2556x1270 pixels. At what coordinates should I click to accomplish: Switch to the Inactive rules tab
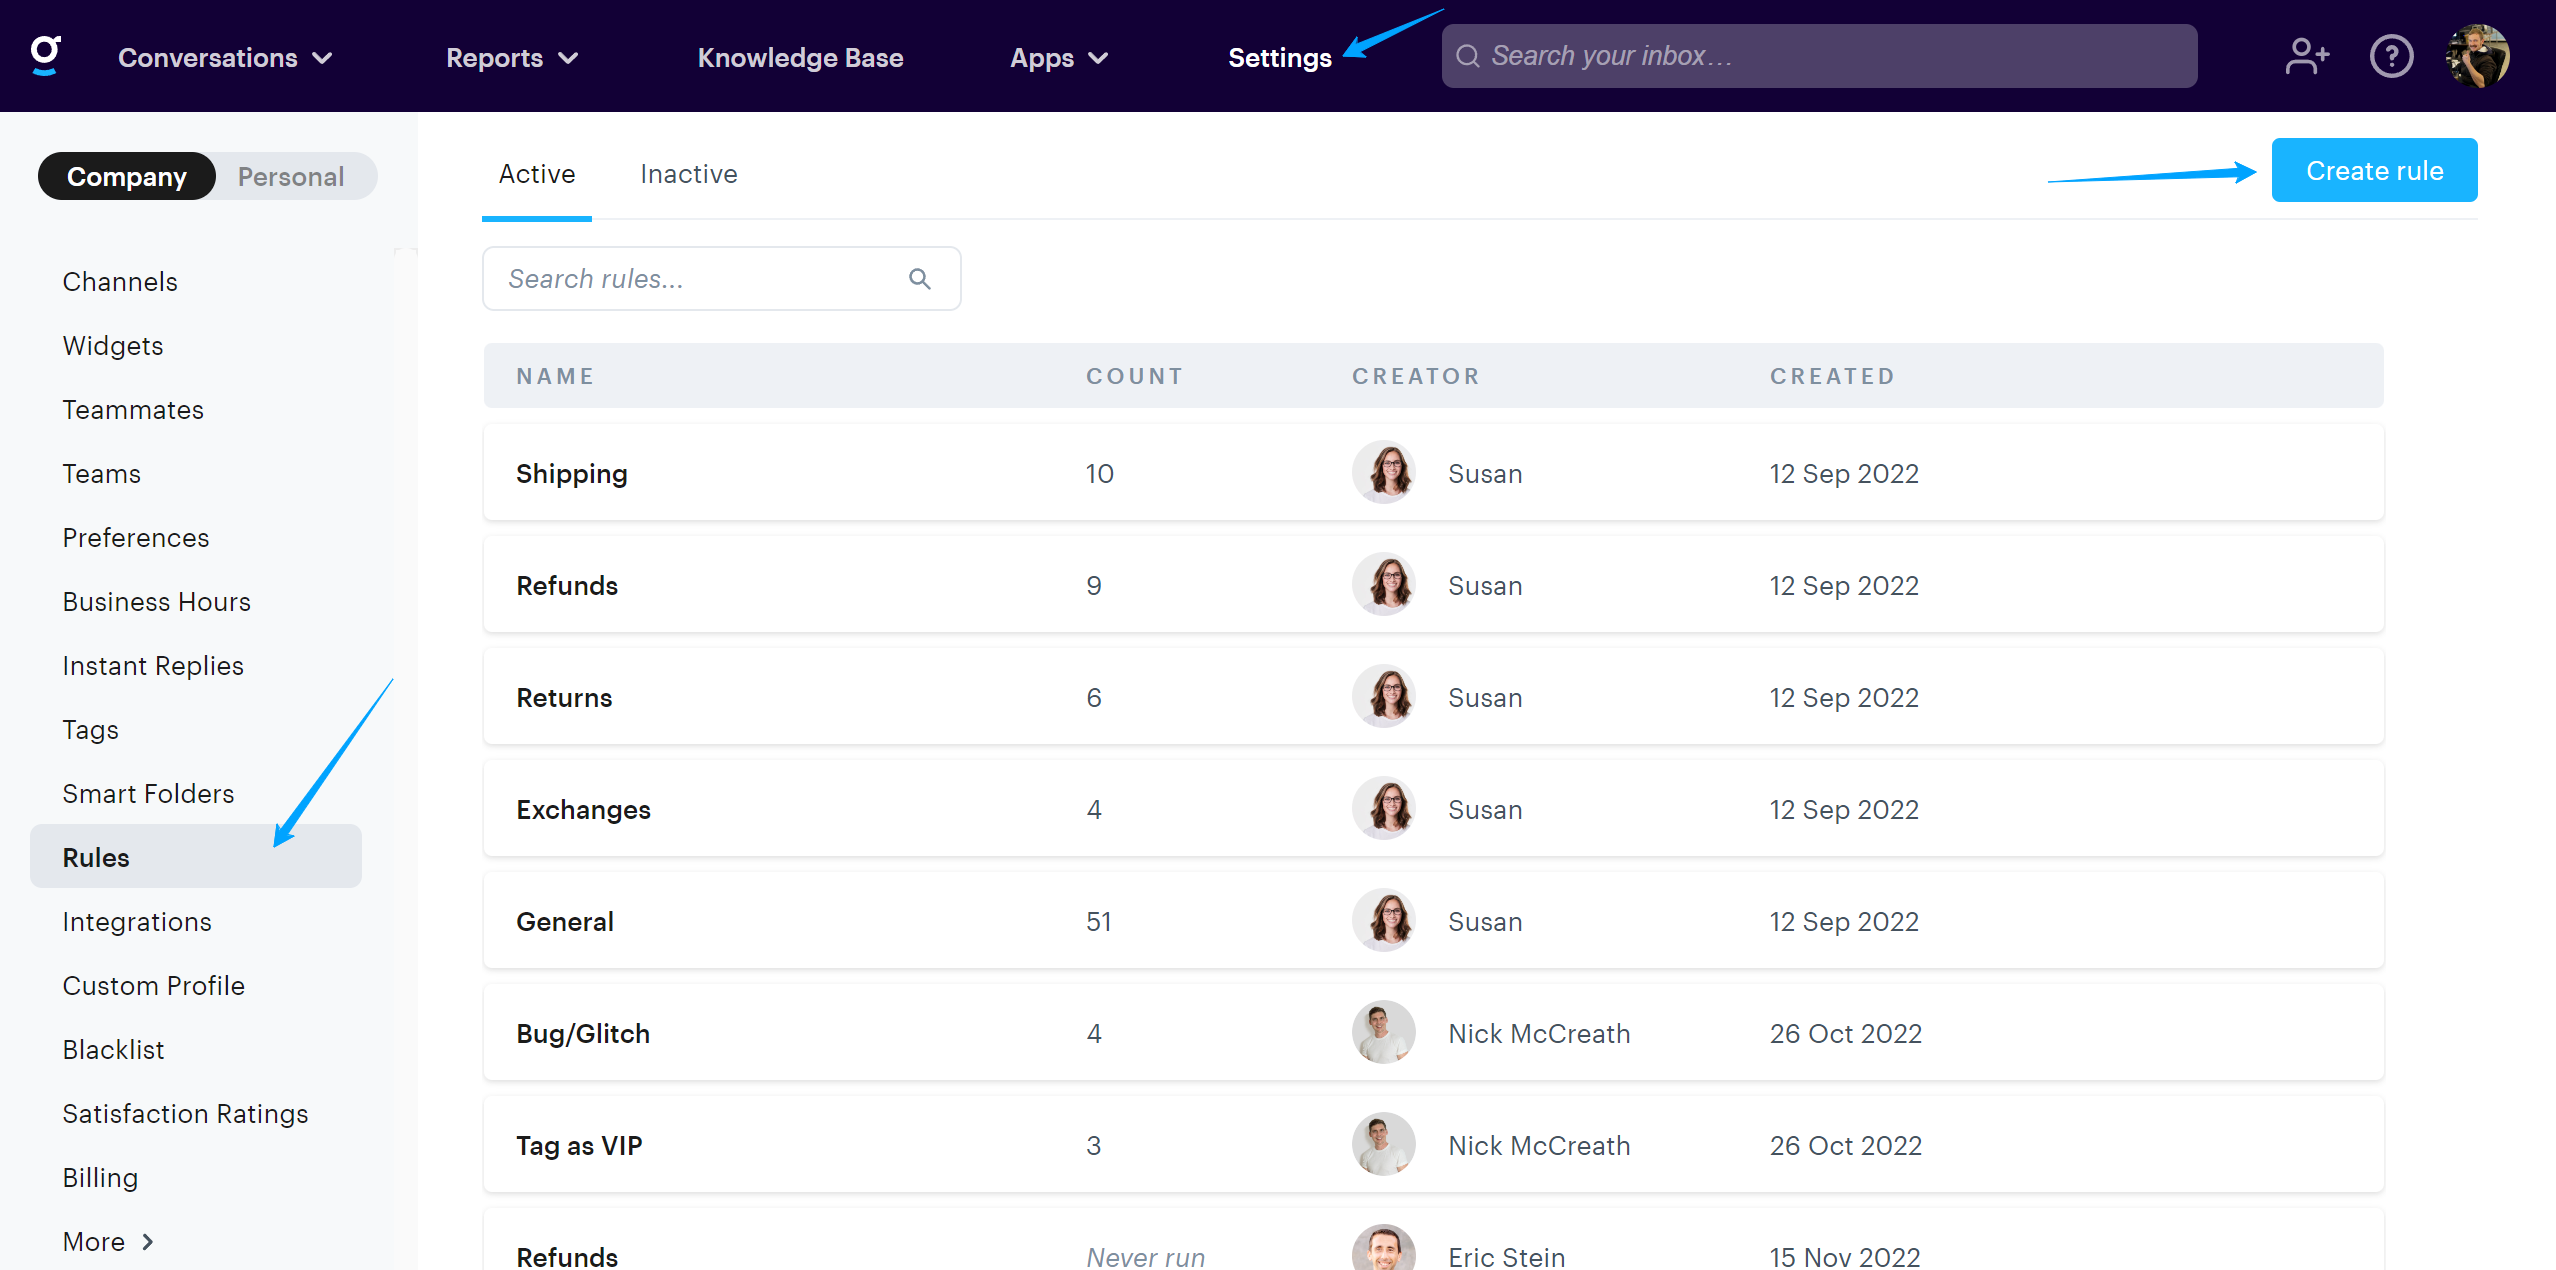(x=688, y=174)
